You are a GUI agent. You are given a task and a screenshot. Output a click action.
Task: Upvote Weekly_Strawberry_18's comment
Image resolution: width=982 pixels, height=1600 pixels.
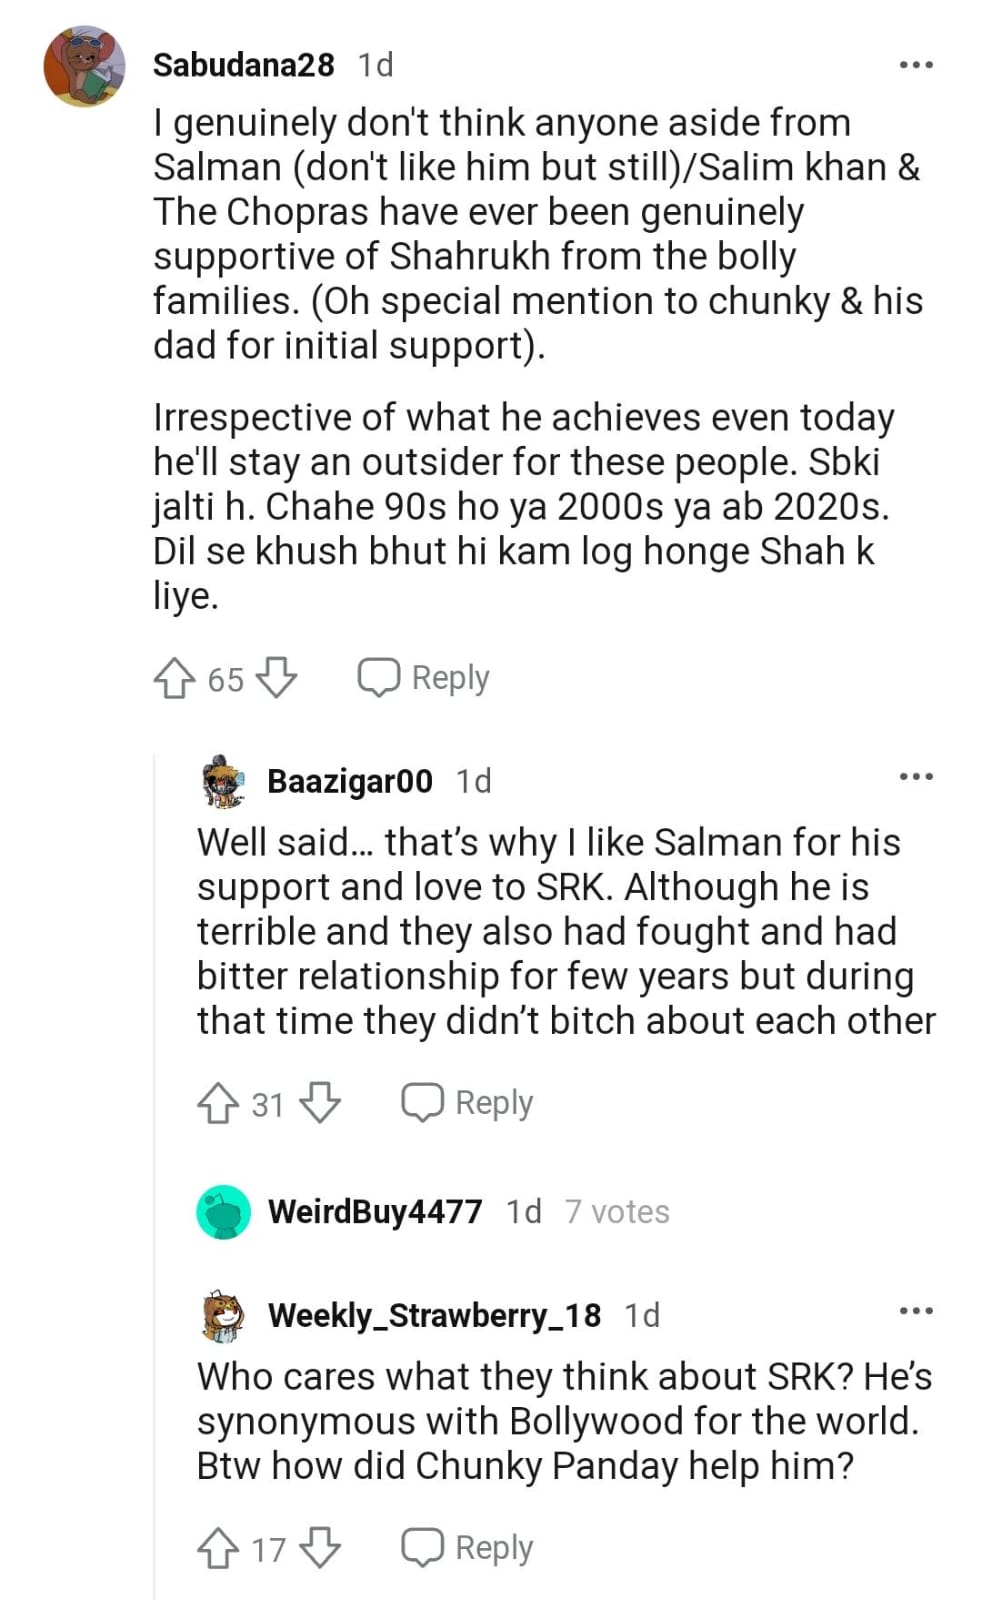click(218, 1549)
